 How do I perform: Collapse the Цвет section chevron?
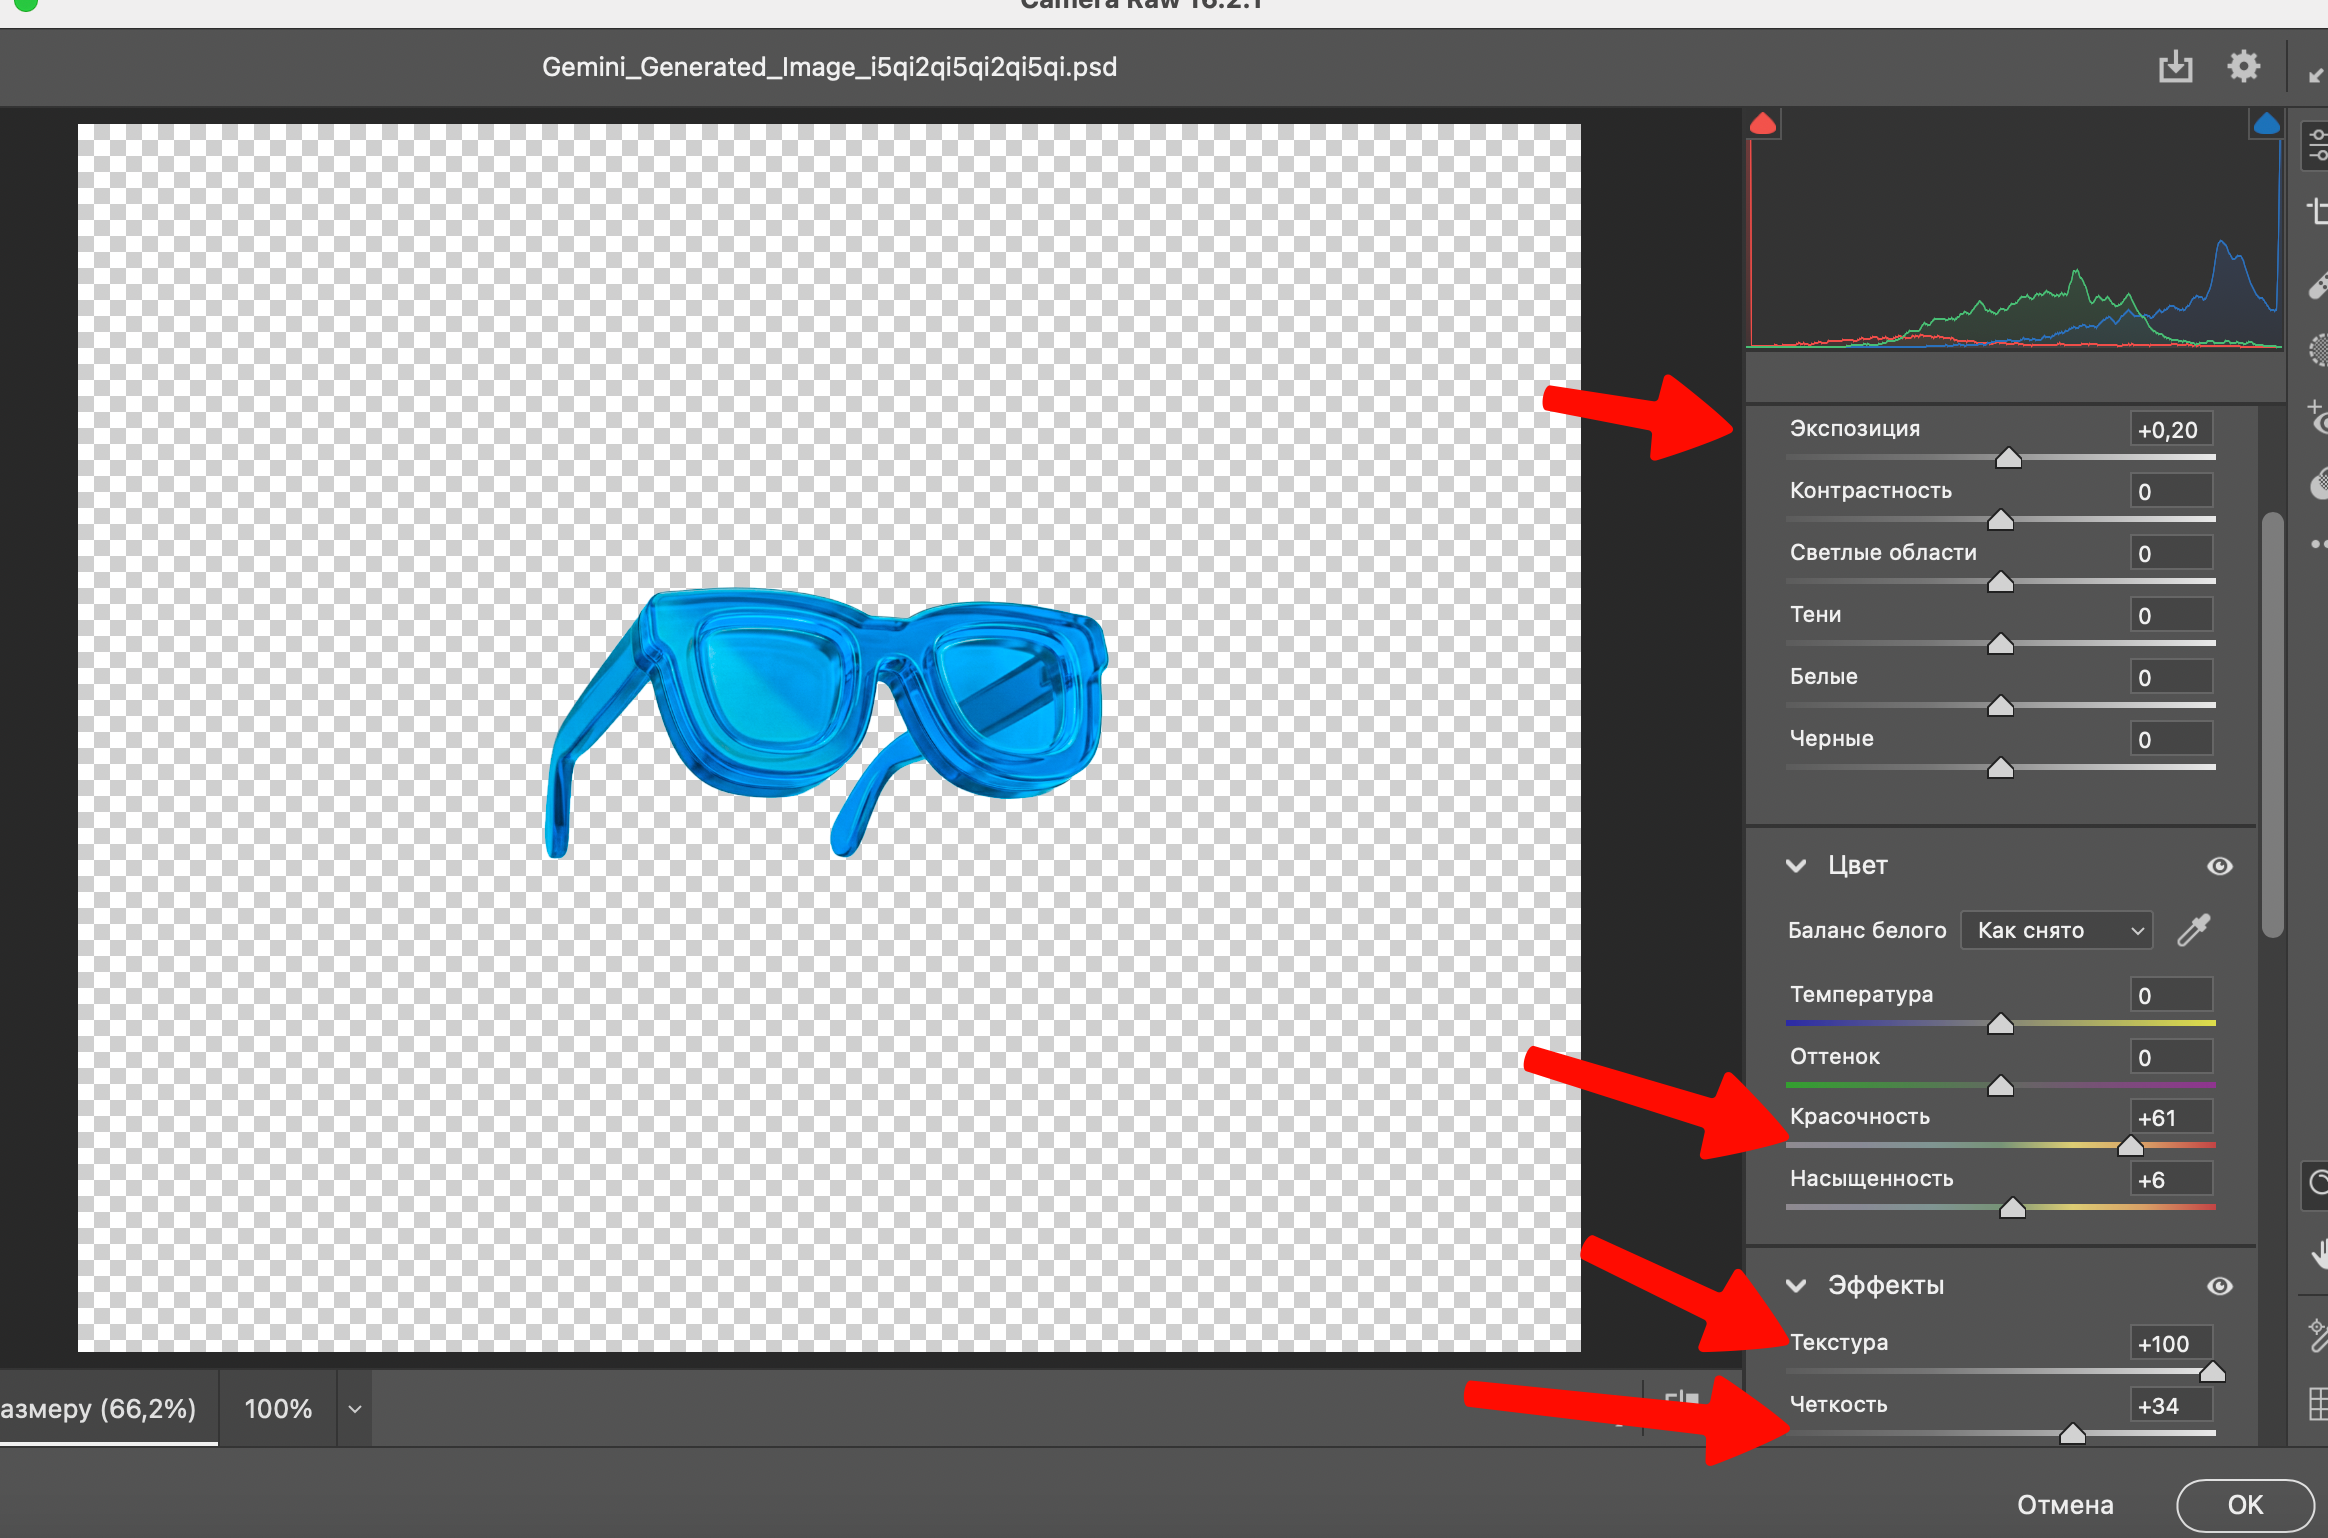click(1797, 866)
